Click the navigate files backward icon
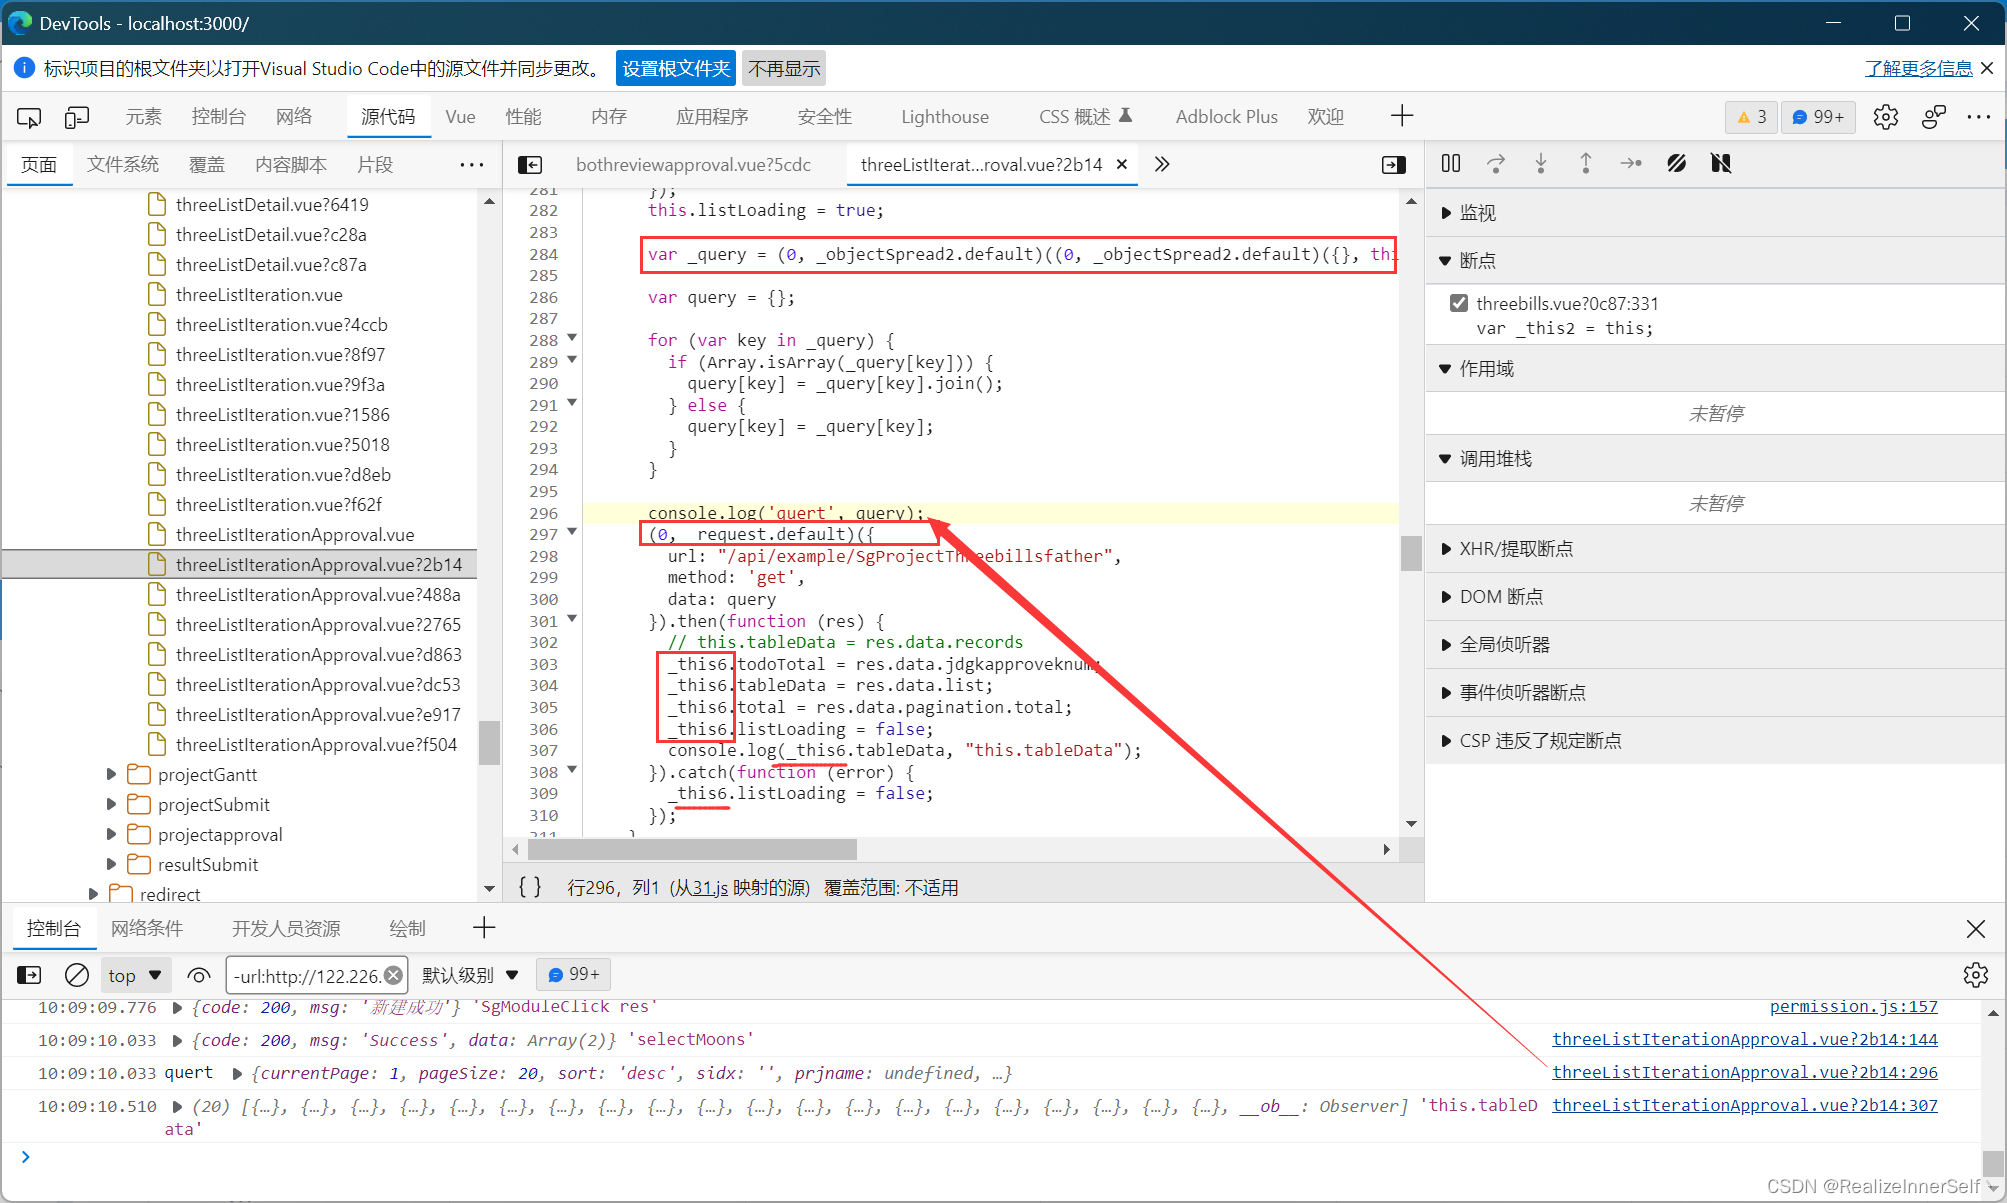2007x1203 pixels. (530, 163)
